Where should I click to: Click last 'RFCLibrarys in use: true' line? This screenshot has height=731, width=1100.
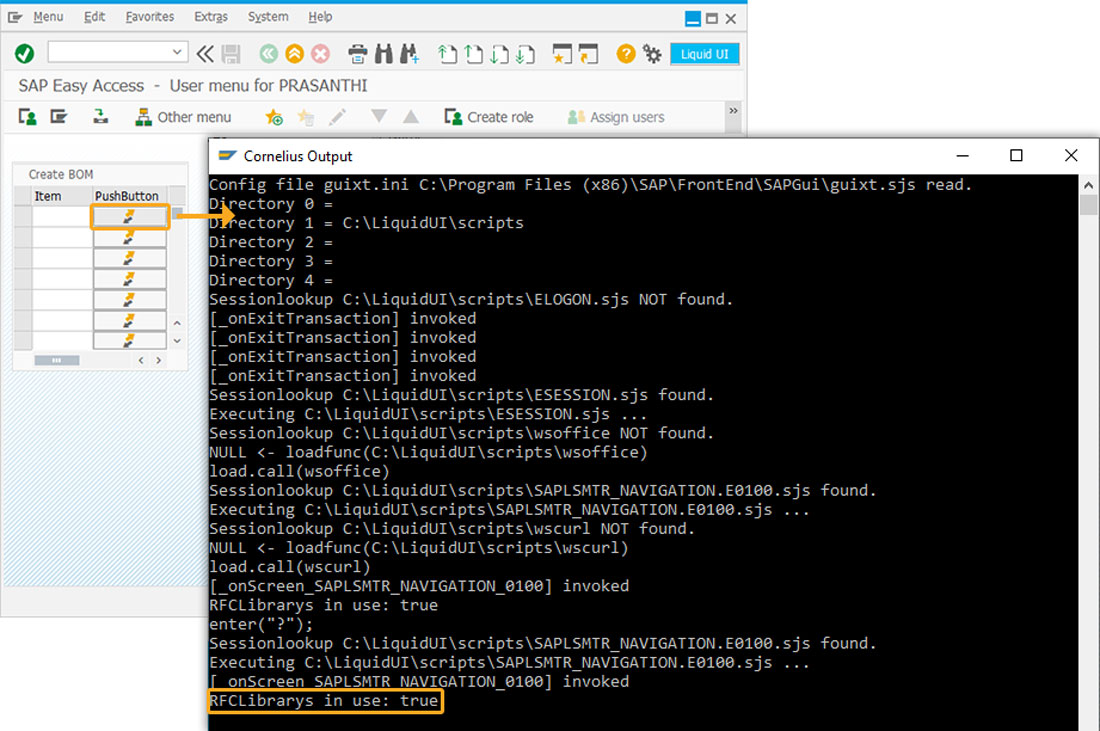(x=323, y=701)
